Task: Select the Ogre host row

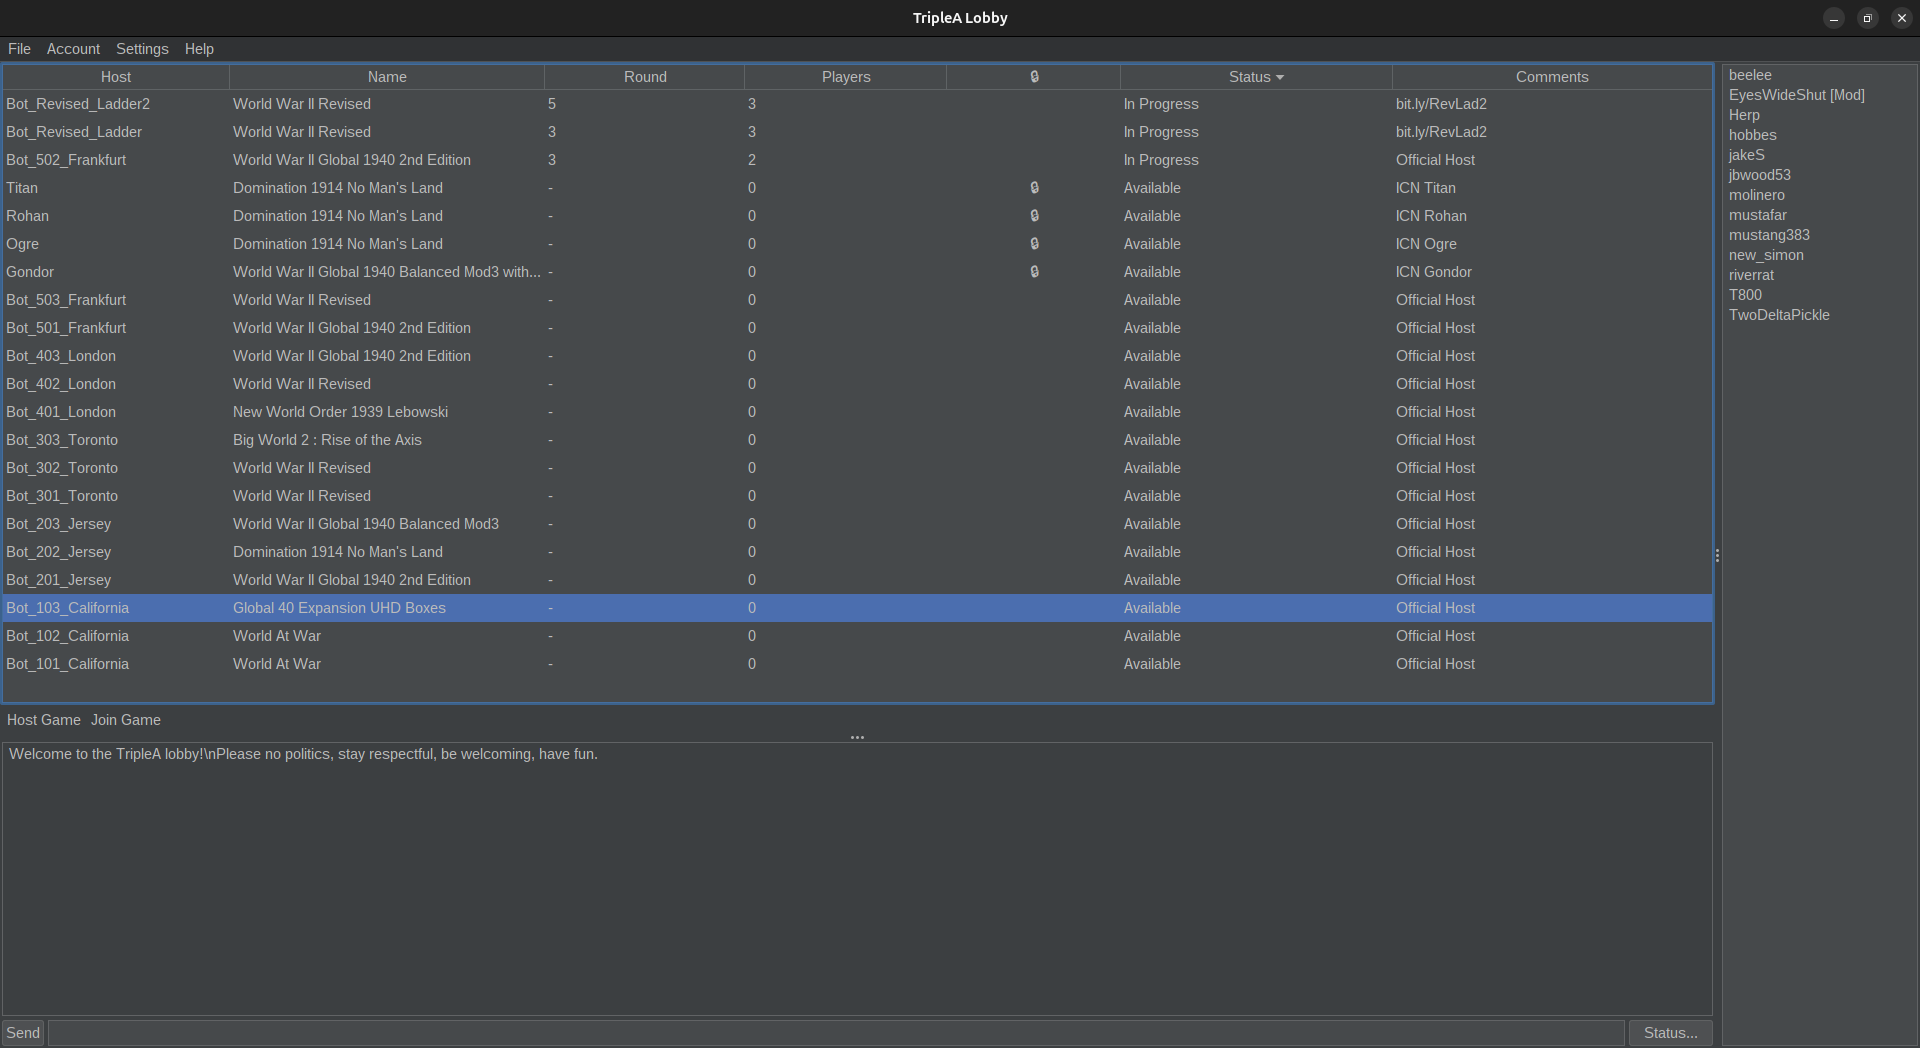Action: tap(857, 244)
